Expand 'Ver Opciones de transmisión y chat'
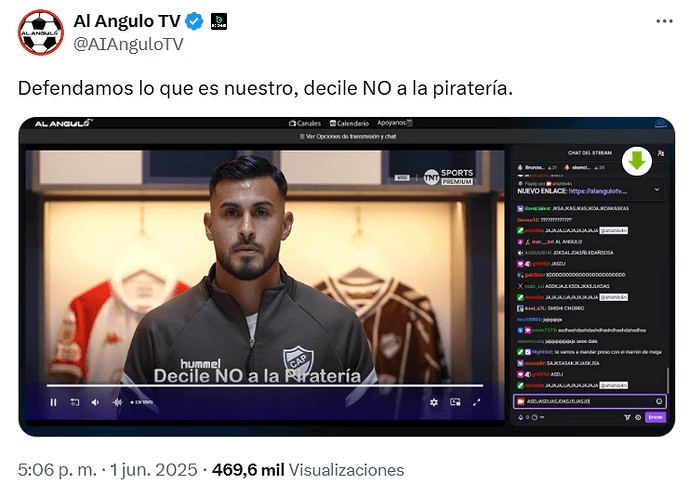690x484 pixels. point(348,136)
